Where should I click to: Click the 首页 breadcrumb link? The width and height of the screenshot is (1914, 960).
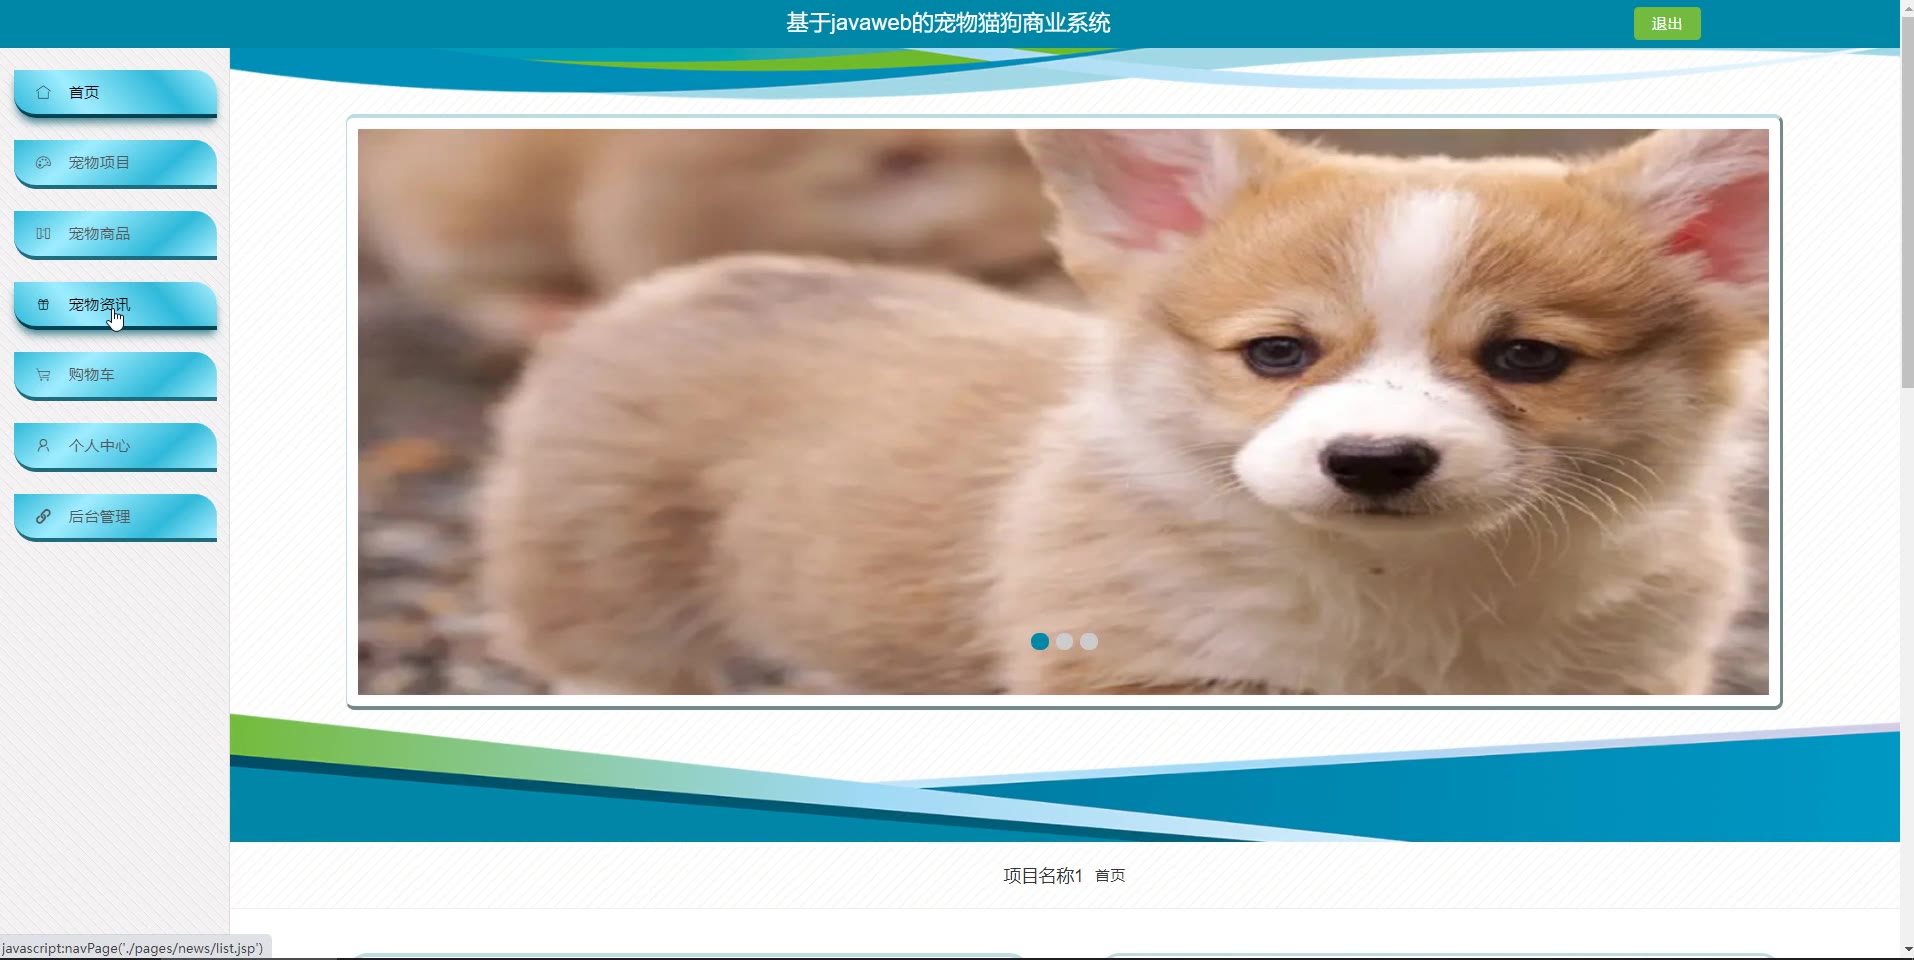click(1110, 876)
